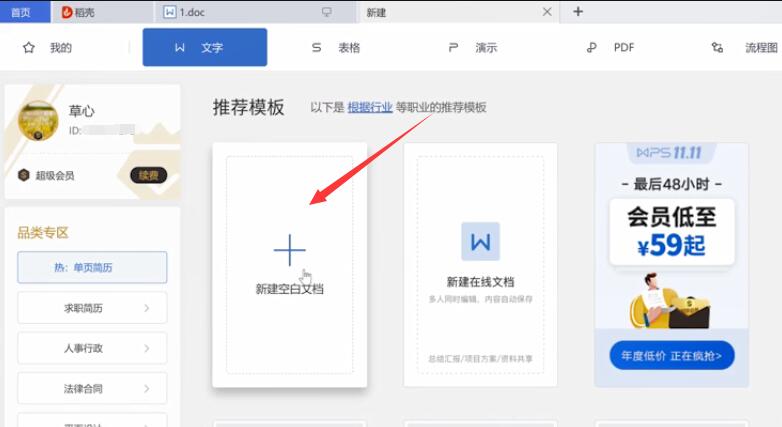Expand 求职简历 category arrow

pos(147,308)
